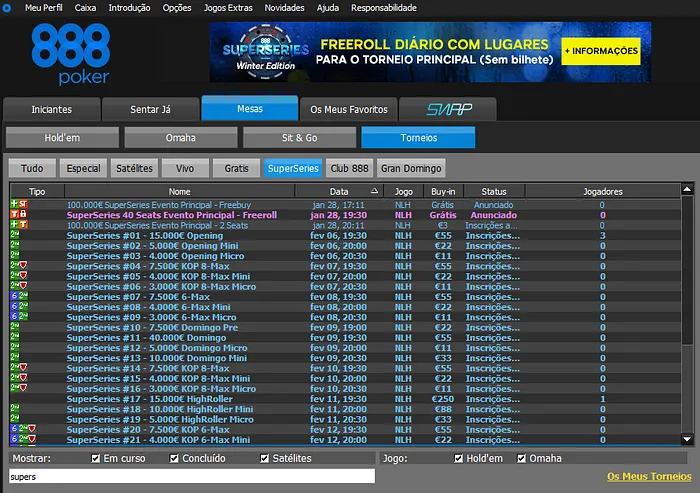Click the scrollbar down arrow of tournament list
This screenshot has width=700, height=493.
[x=687, y=439]
